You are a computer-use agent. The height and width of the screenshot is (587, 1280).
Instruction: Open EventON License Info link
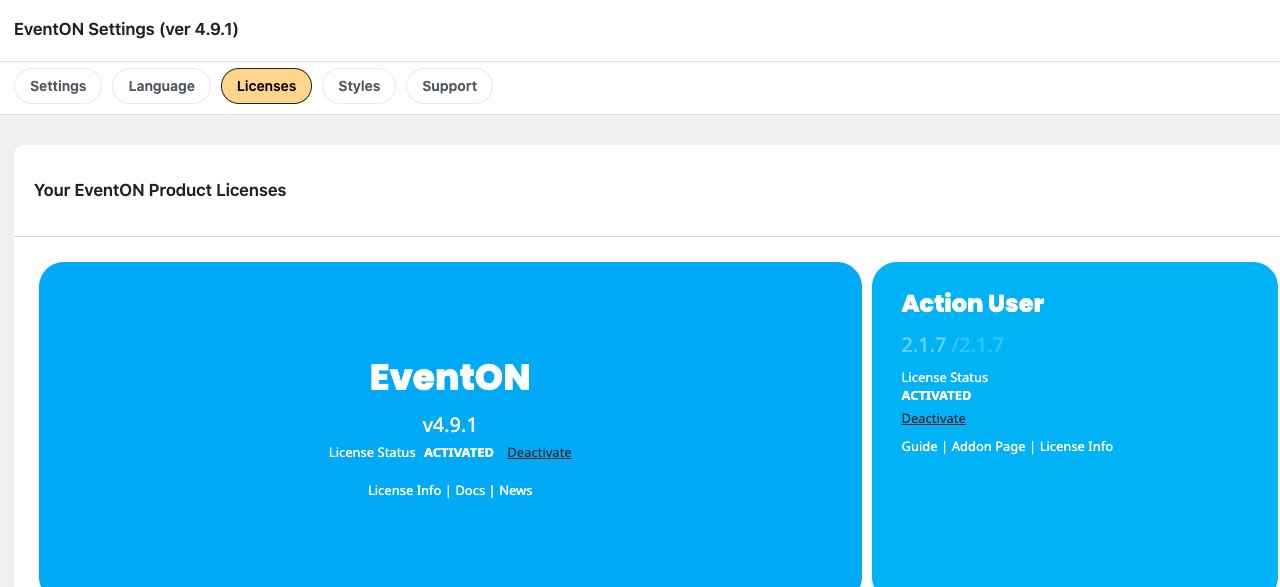pyautogui.click(x=404, y=491)
